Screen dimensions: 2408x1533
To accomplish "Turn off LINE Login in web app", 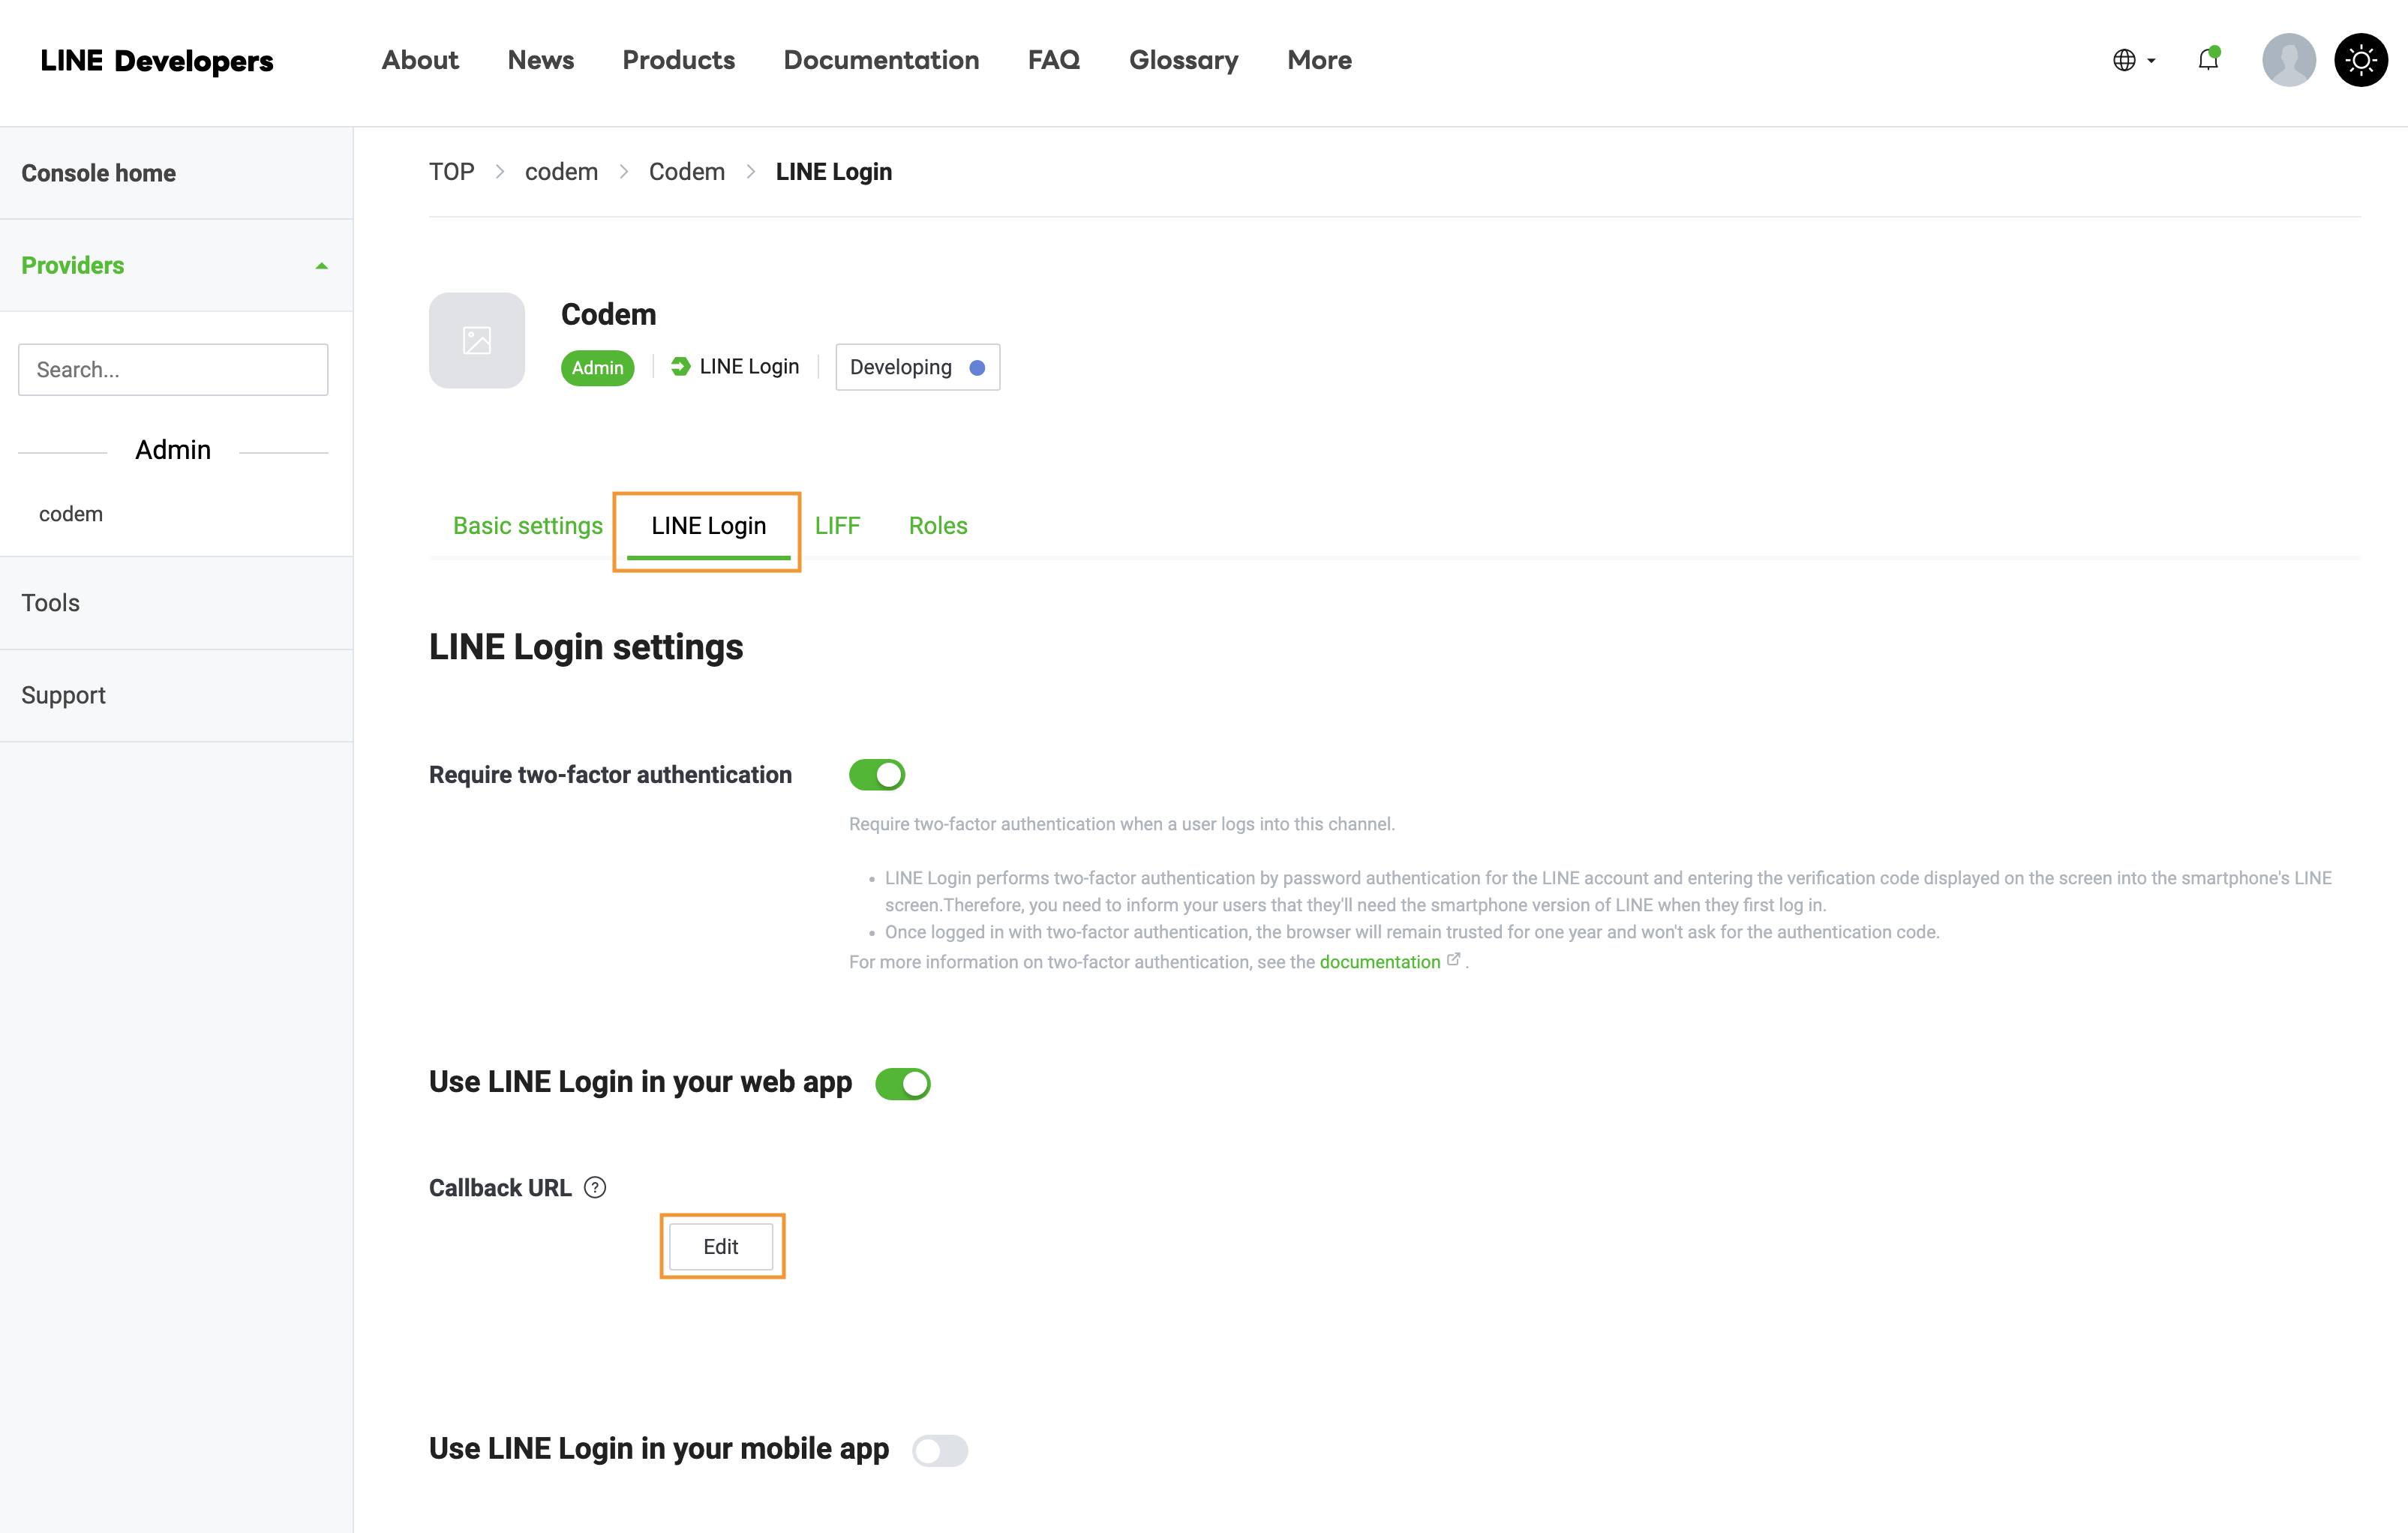I will click(903, 1083).
